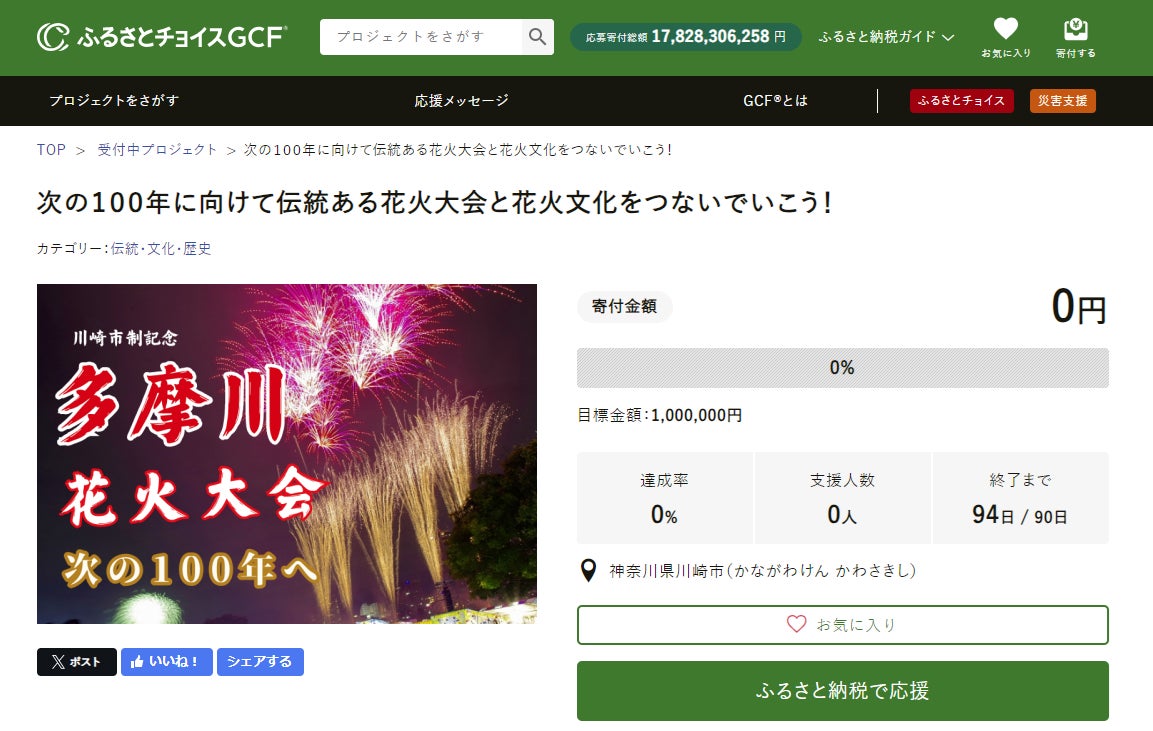Open お気に入り heart icon in header
The image size is (1153, 731).
(1005, 38)
